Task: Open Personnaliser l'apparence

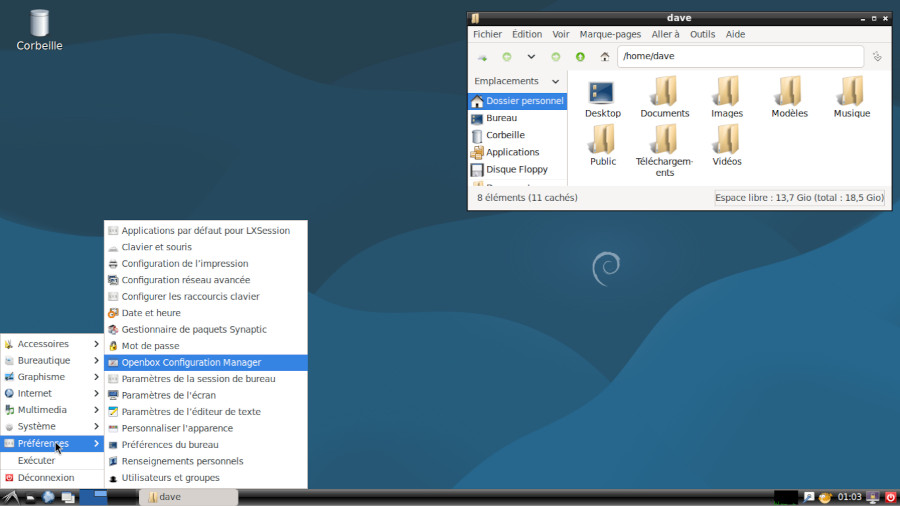Action: click(x=205, y=429)
